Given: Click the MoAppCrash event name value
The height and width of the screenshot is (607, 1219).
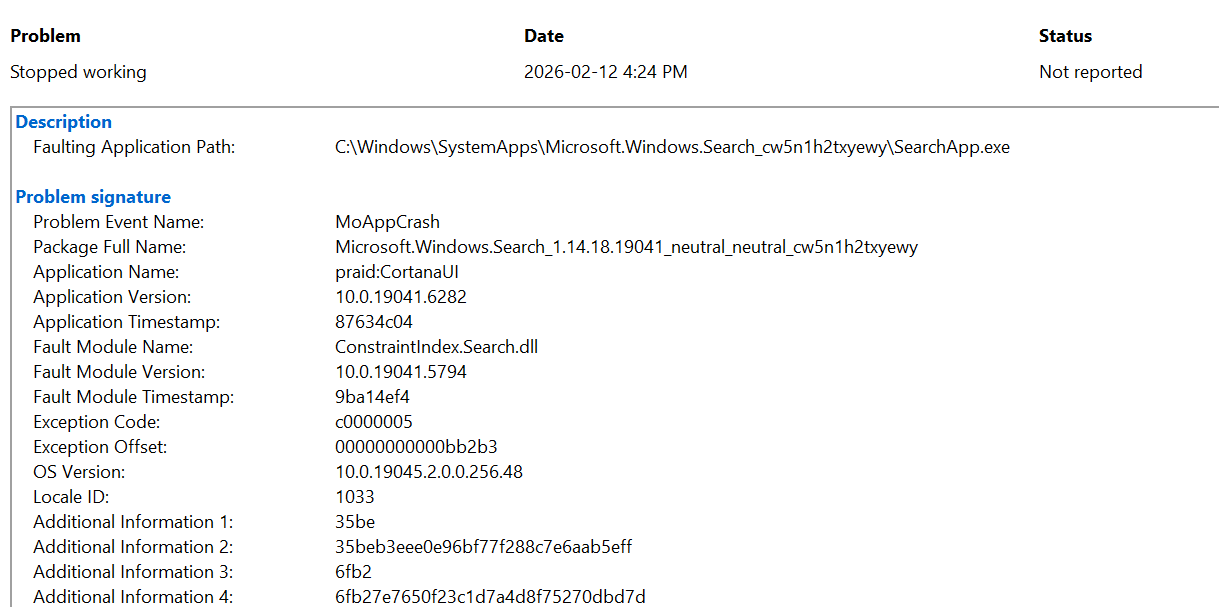Looking at the screenshot, I should [387, 222].
